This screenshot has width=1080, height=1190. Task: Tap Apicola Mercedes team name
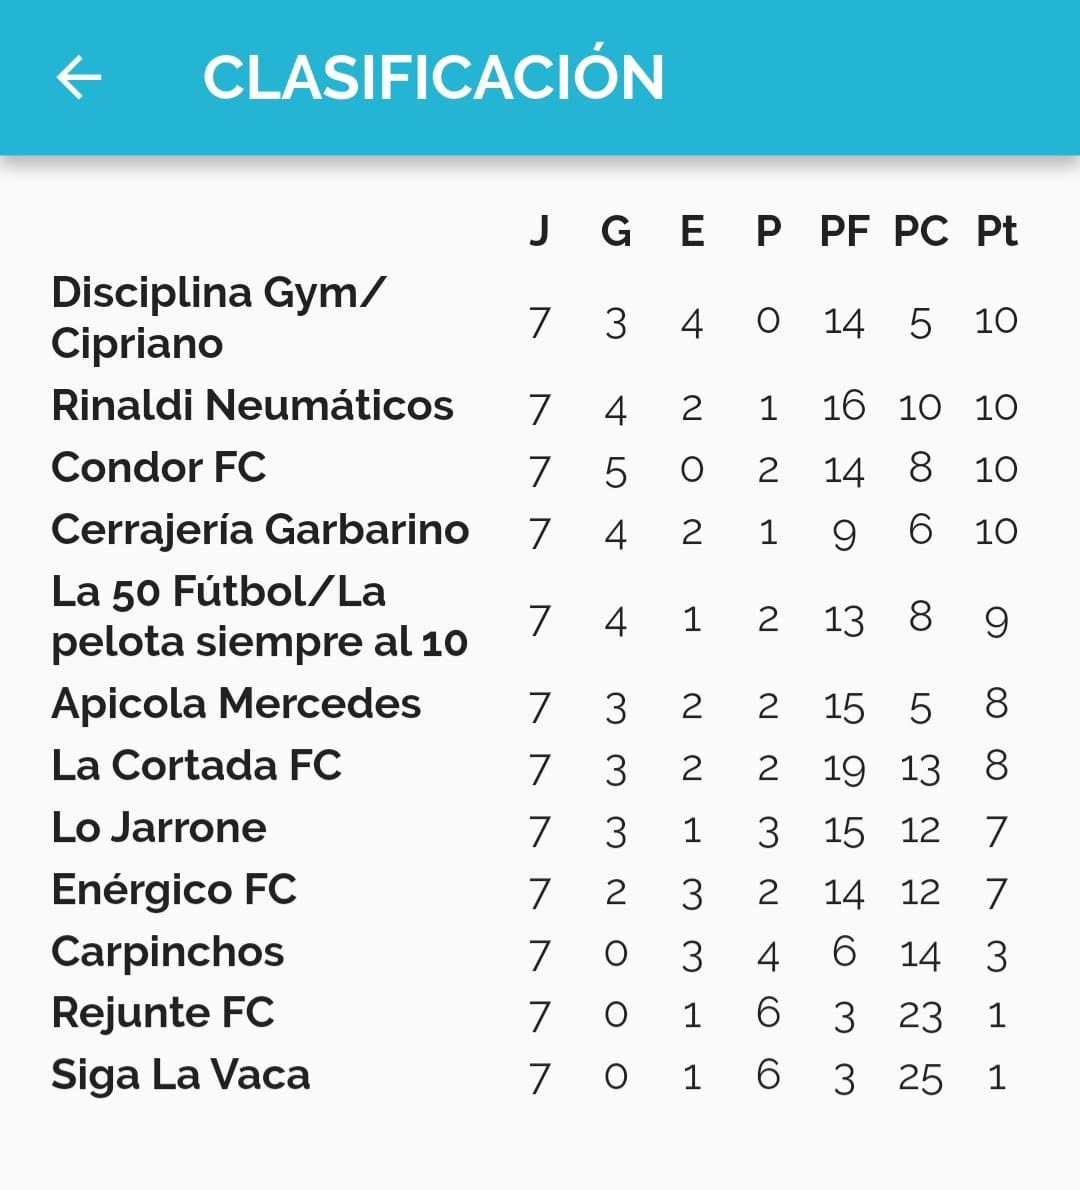[x=236, y=704]
